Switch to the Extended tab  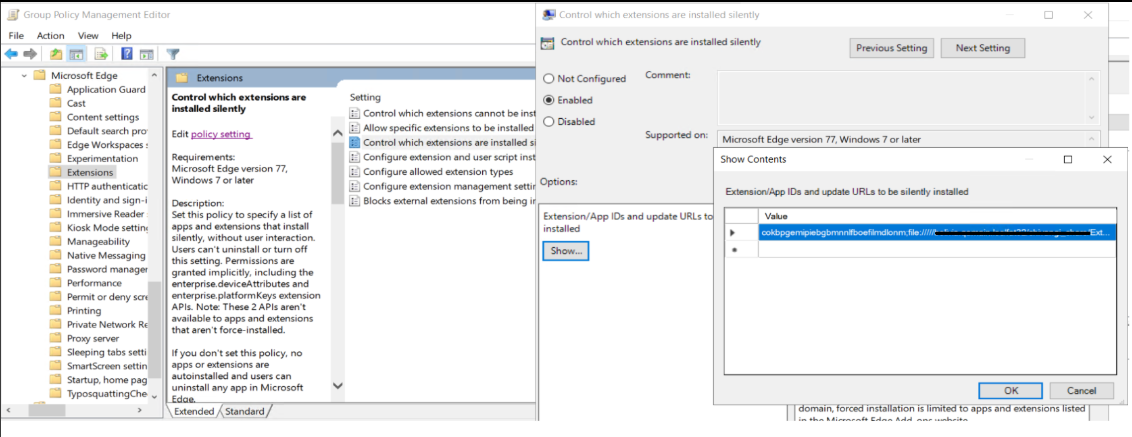[194, 411]
